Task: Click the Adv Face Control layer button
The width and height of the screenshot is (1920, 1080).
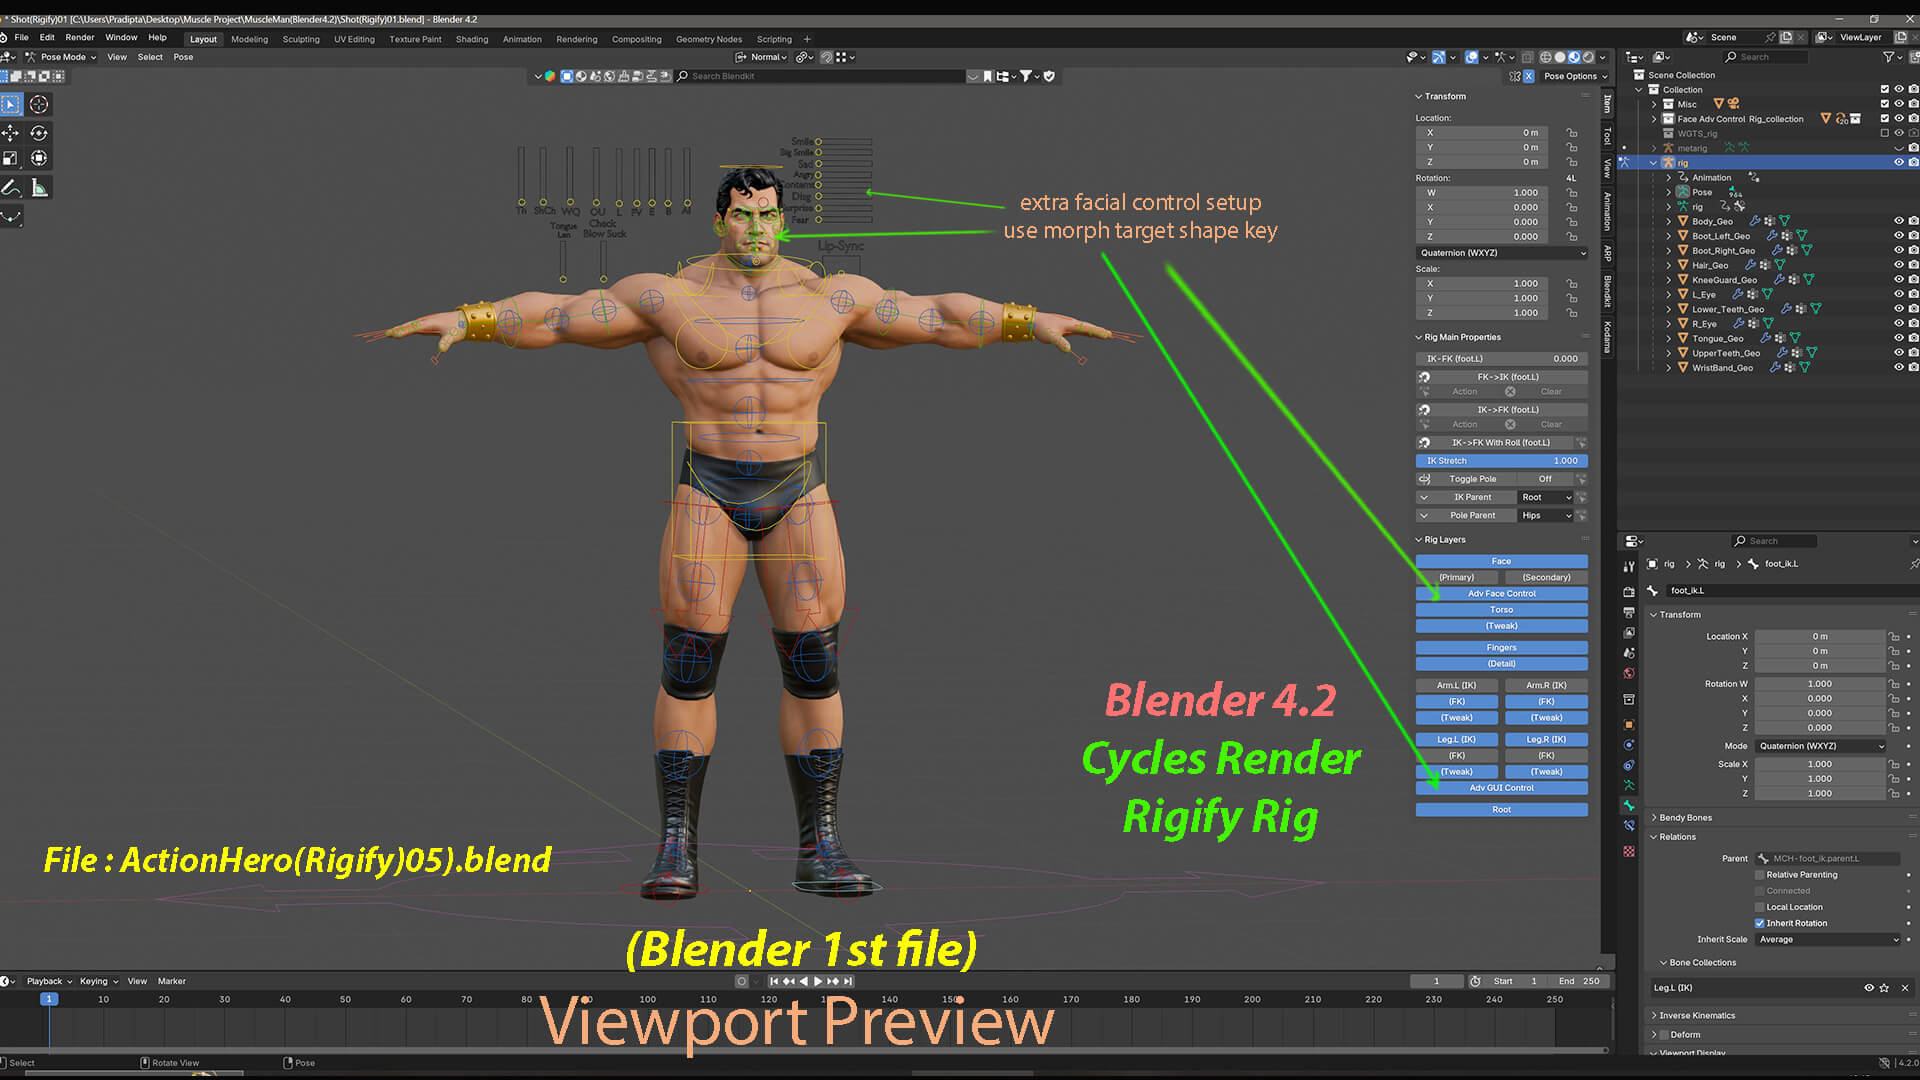Action: pos(1501,594)
